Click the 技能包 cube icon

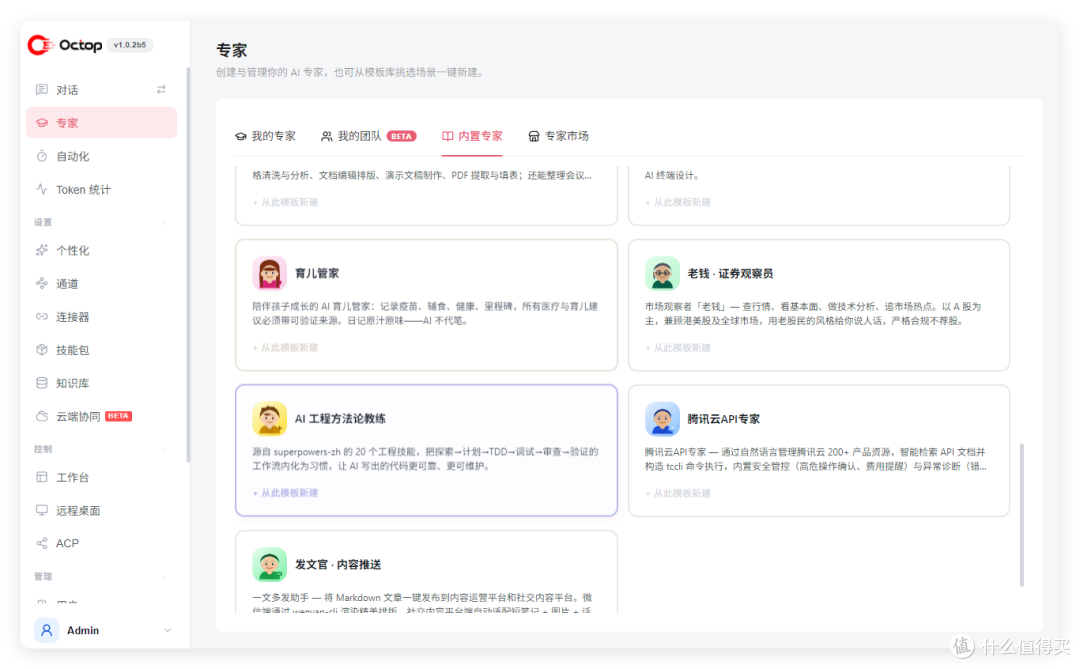tap(42, 349)
